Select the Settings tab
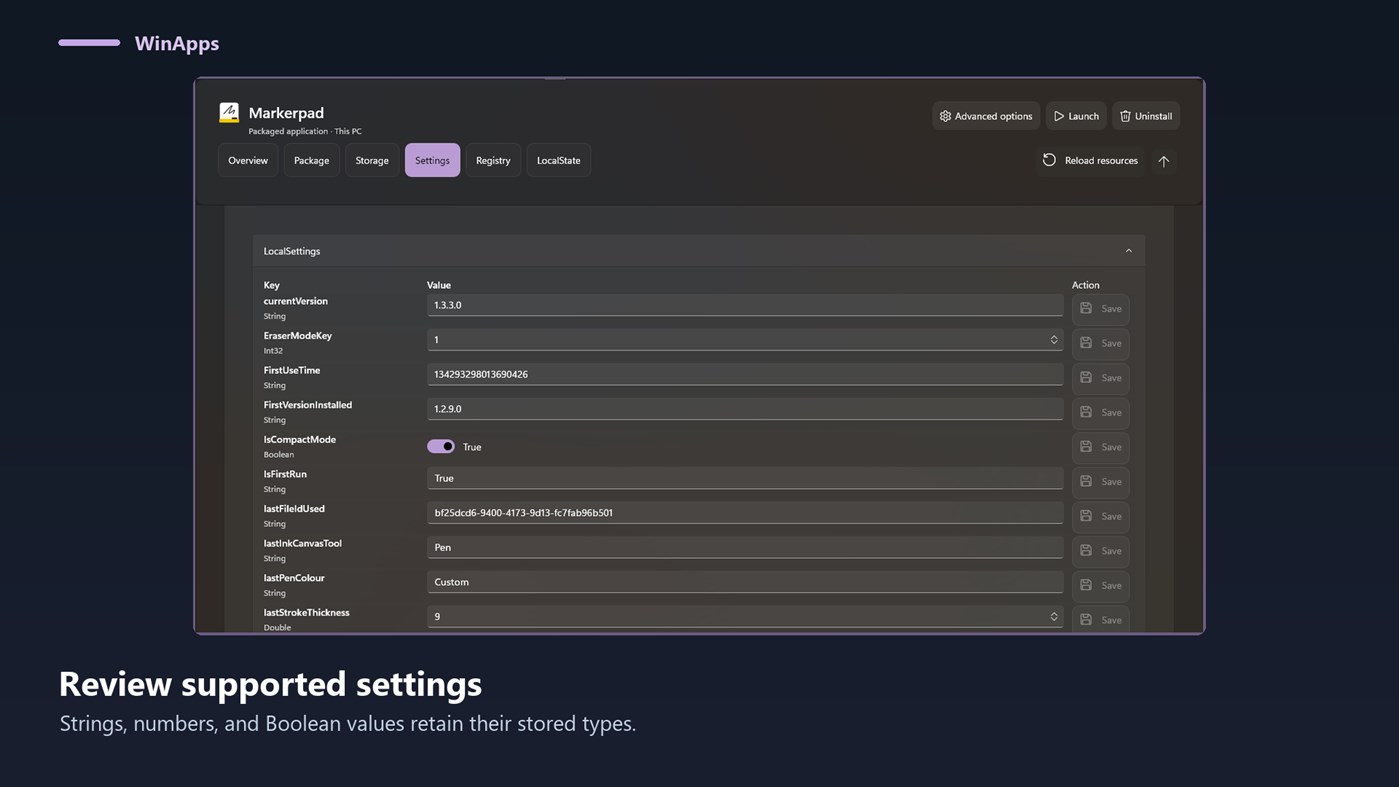The width and height of the screenshot is (1399, 787). [x=432, y=160]
